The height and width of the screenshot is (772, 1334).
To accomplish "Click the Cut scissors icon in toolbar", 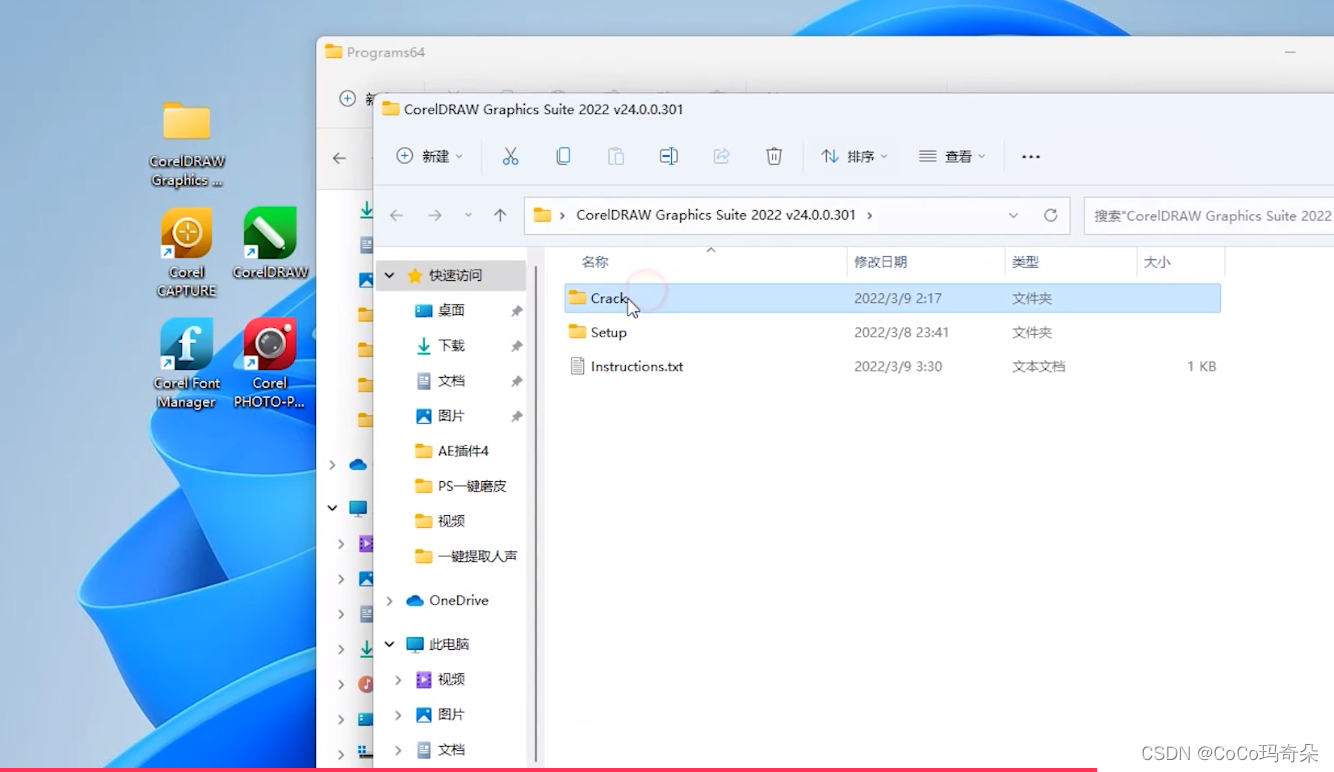I will coord(510,156).
